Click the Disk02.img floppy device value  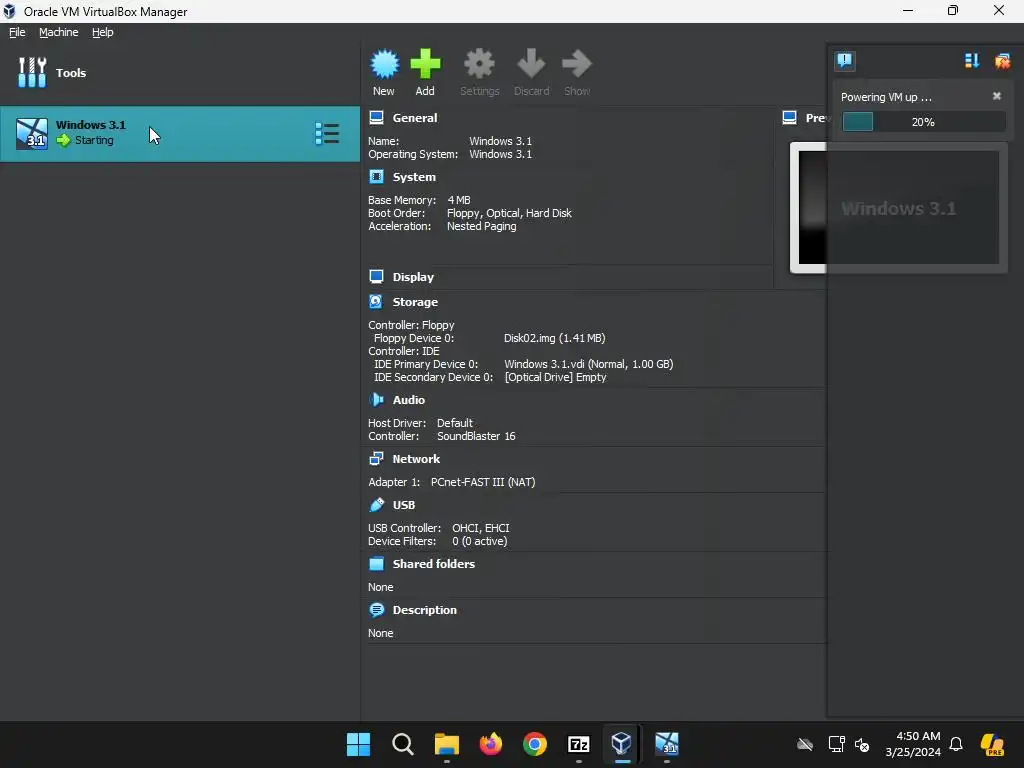point(554,338)
